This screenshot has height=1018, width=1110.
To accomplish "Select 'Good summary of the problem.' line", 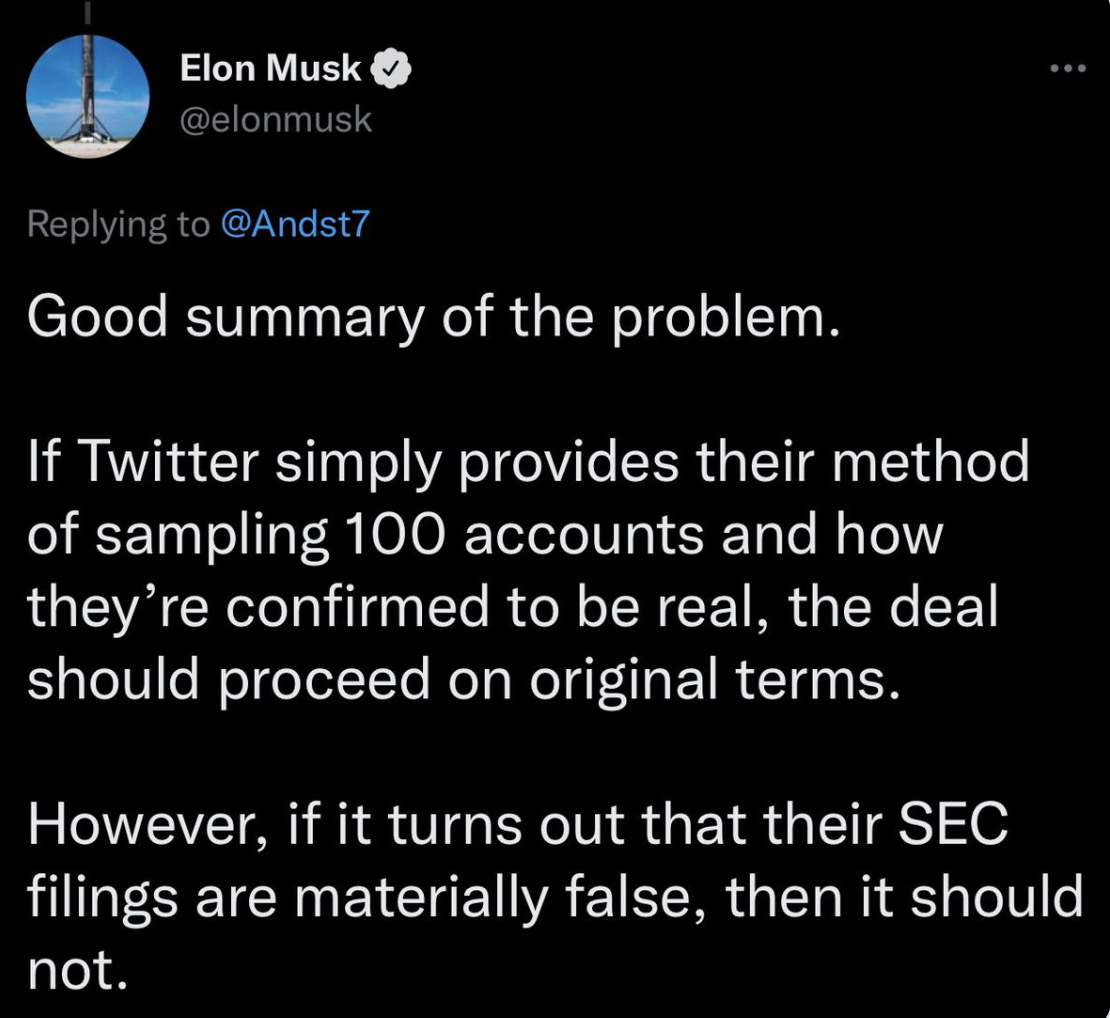I will tap(433, 316).
